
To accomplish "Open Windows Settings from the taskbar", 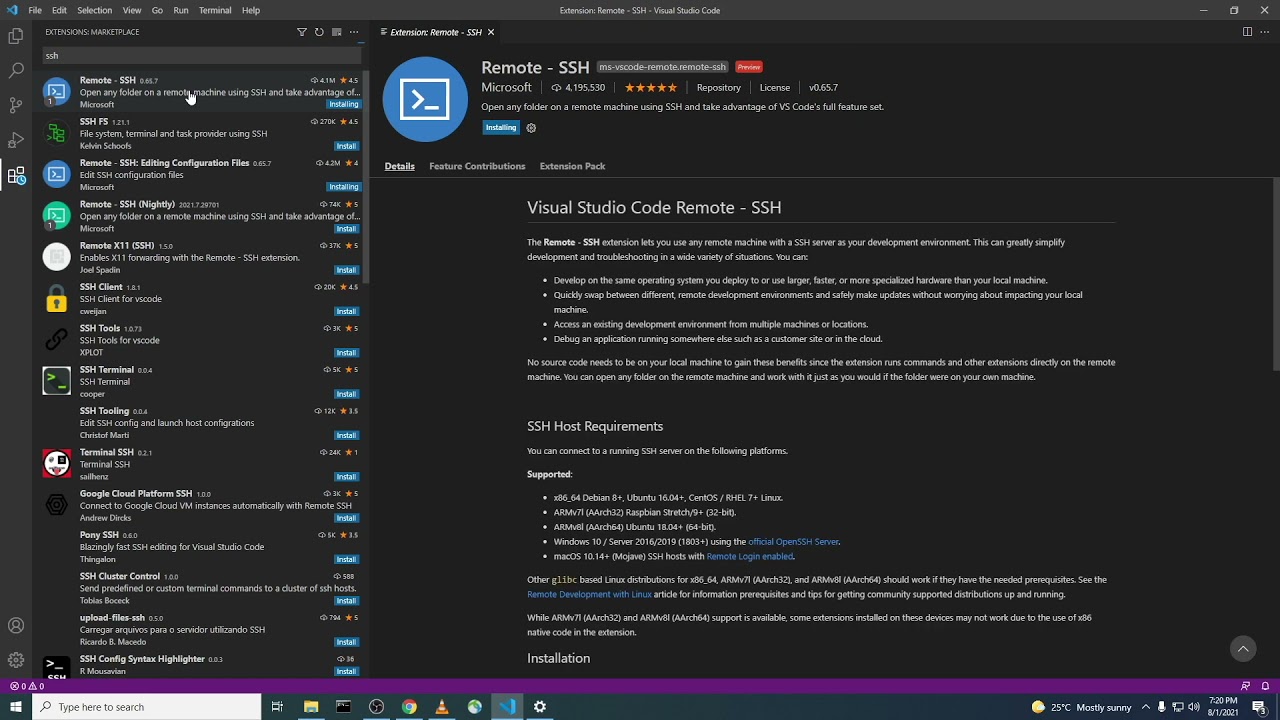I will coord(540,707).
